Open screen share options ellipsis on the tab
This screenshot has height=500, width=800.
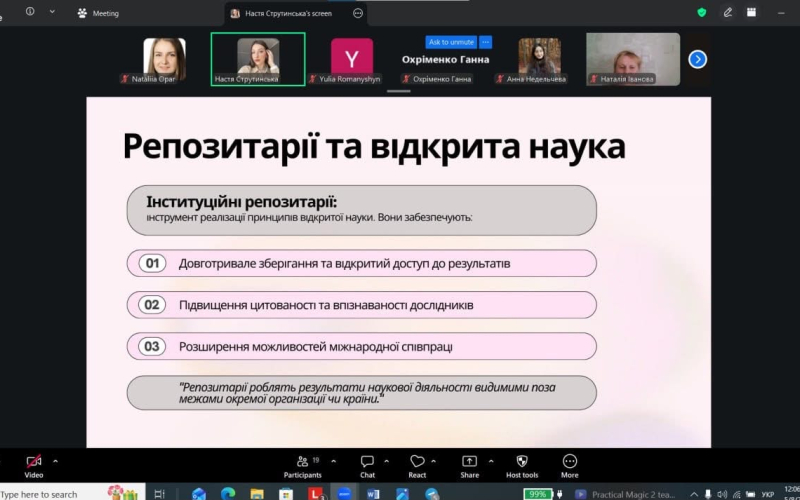(358, 13)
